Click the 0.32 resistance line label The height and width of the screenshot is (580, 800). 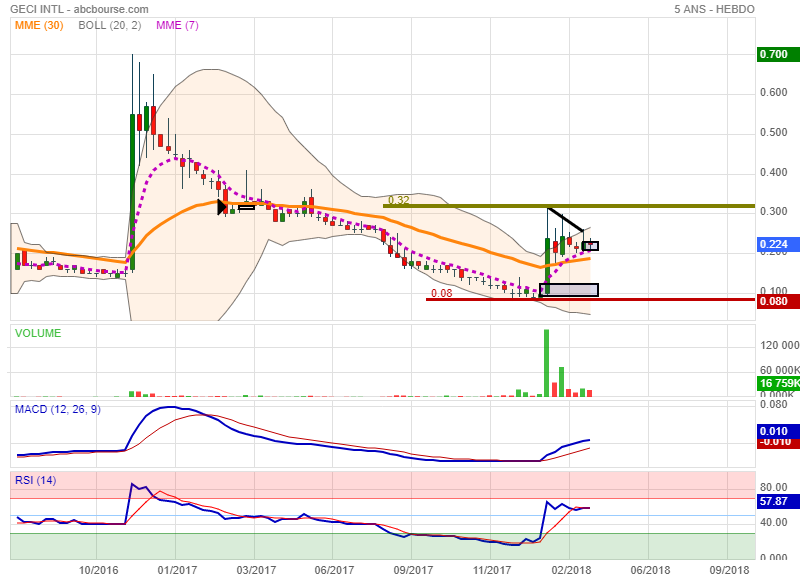(x=398, y=200)
